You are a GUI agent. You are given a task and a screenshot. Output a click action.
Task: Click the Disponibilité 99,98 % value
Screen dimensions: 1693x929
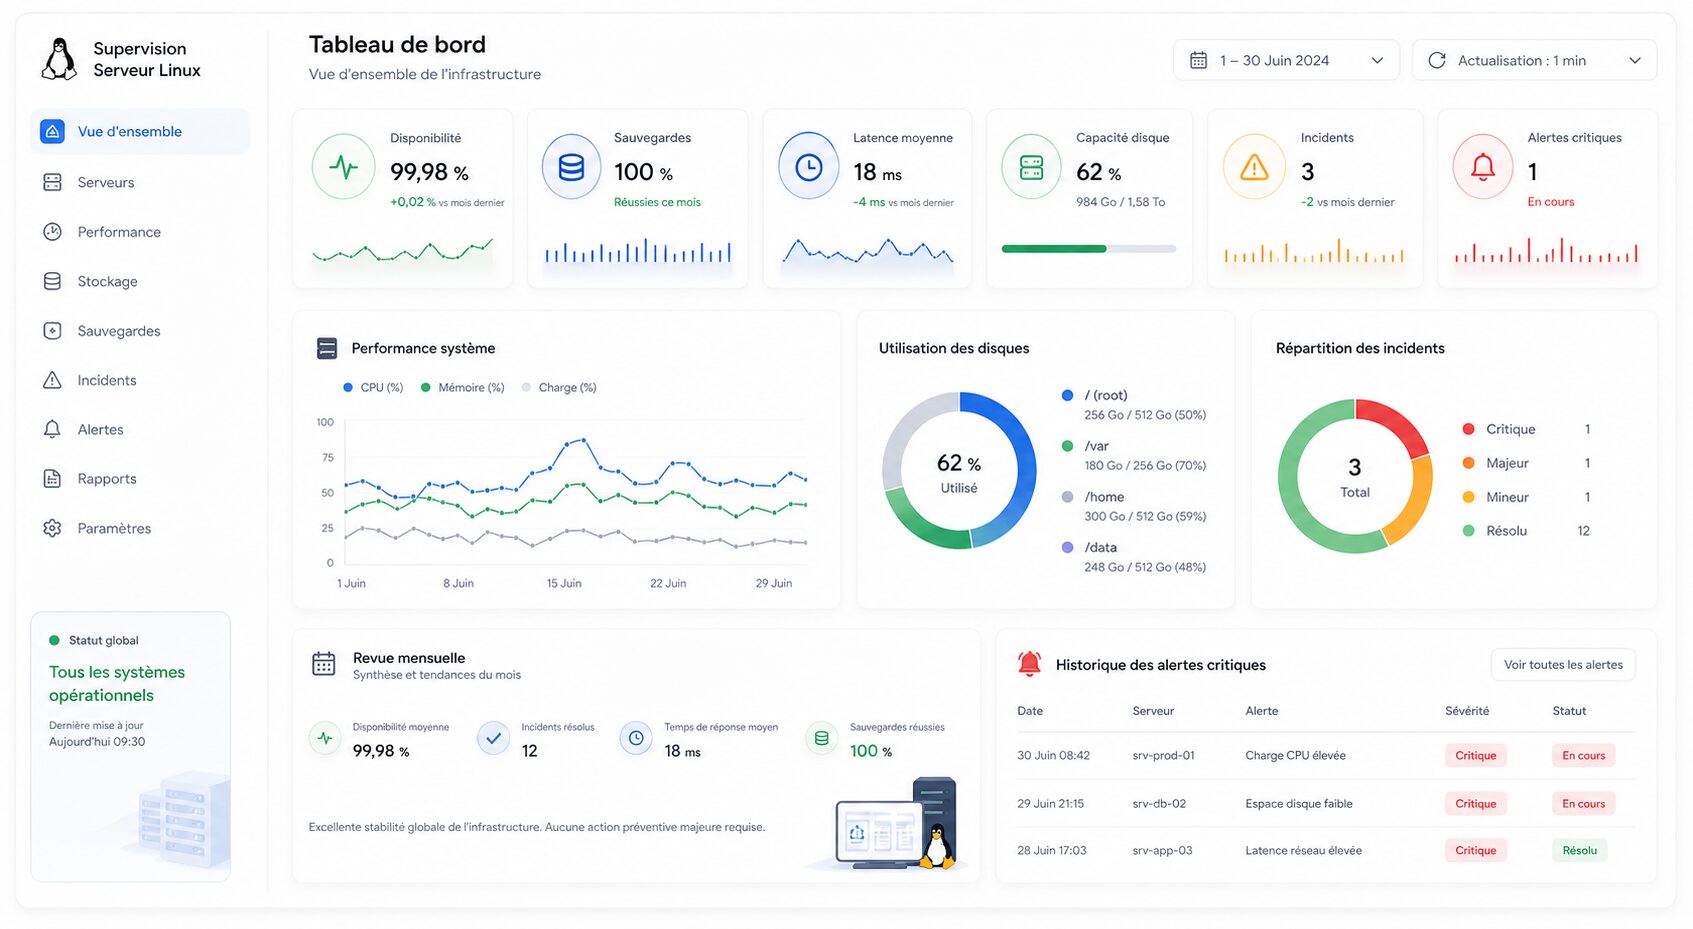point(429,172)
